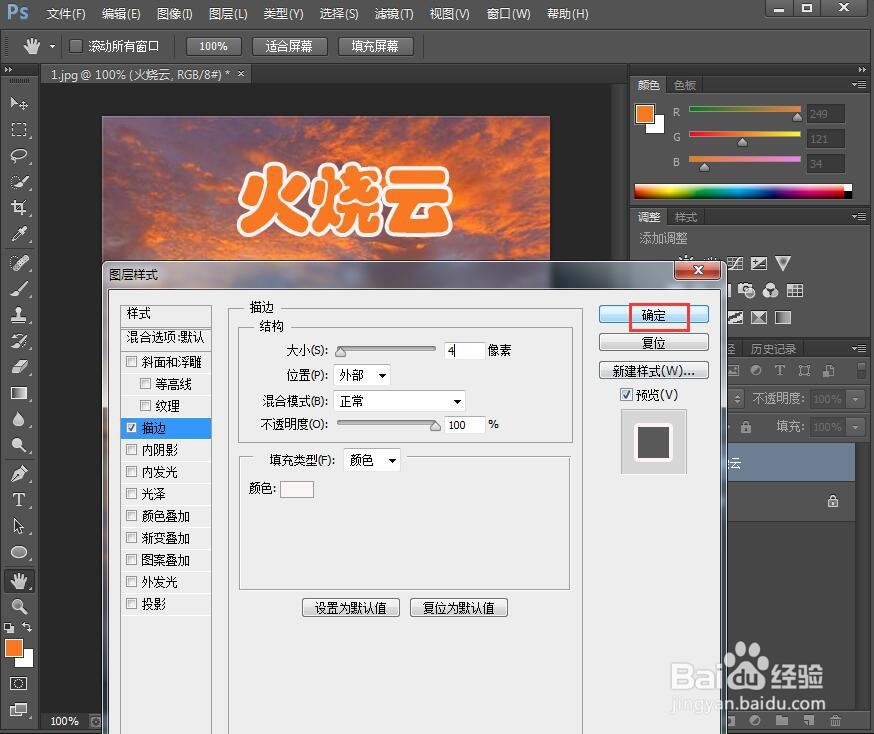Select the Gradient tool

click(19, 393)
